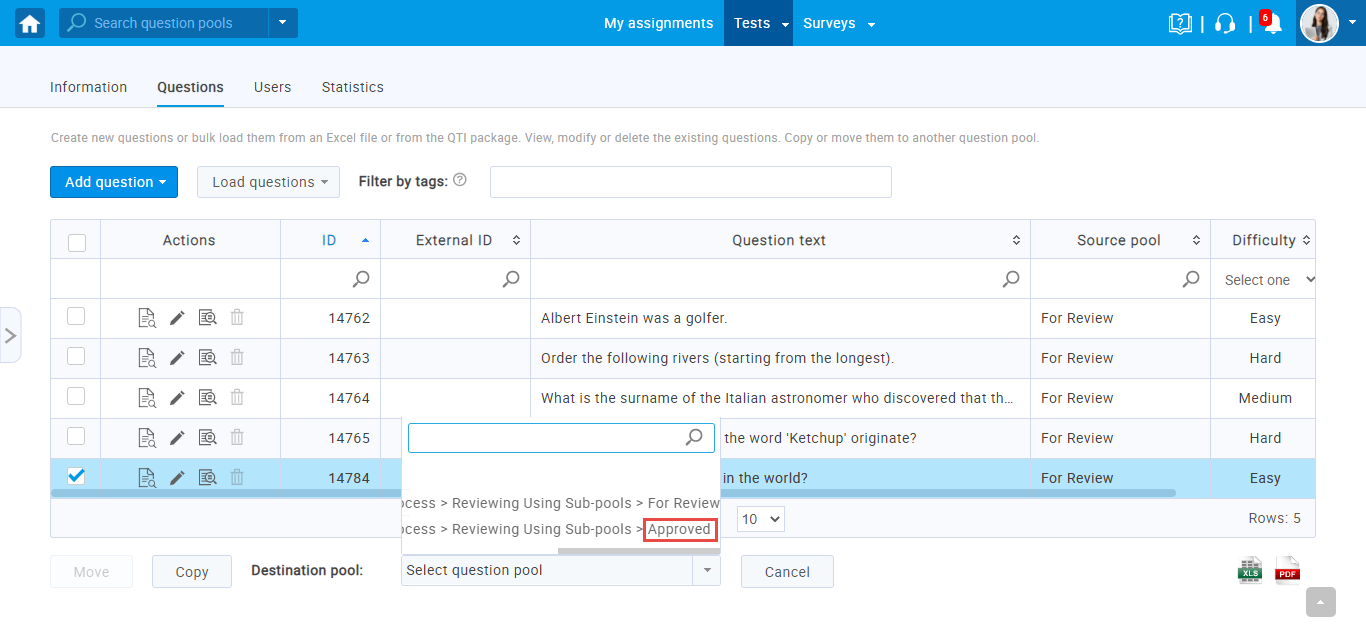The height and width of the screenshot is (625, 1366).
Task: Click the trash icon for question 14764
Action: [237, 398]
